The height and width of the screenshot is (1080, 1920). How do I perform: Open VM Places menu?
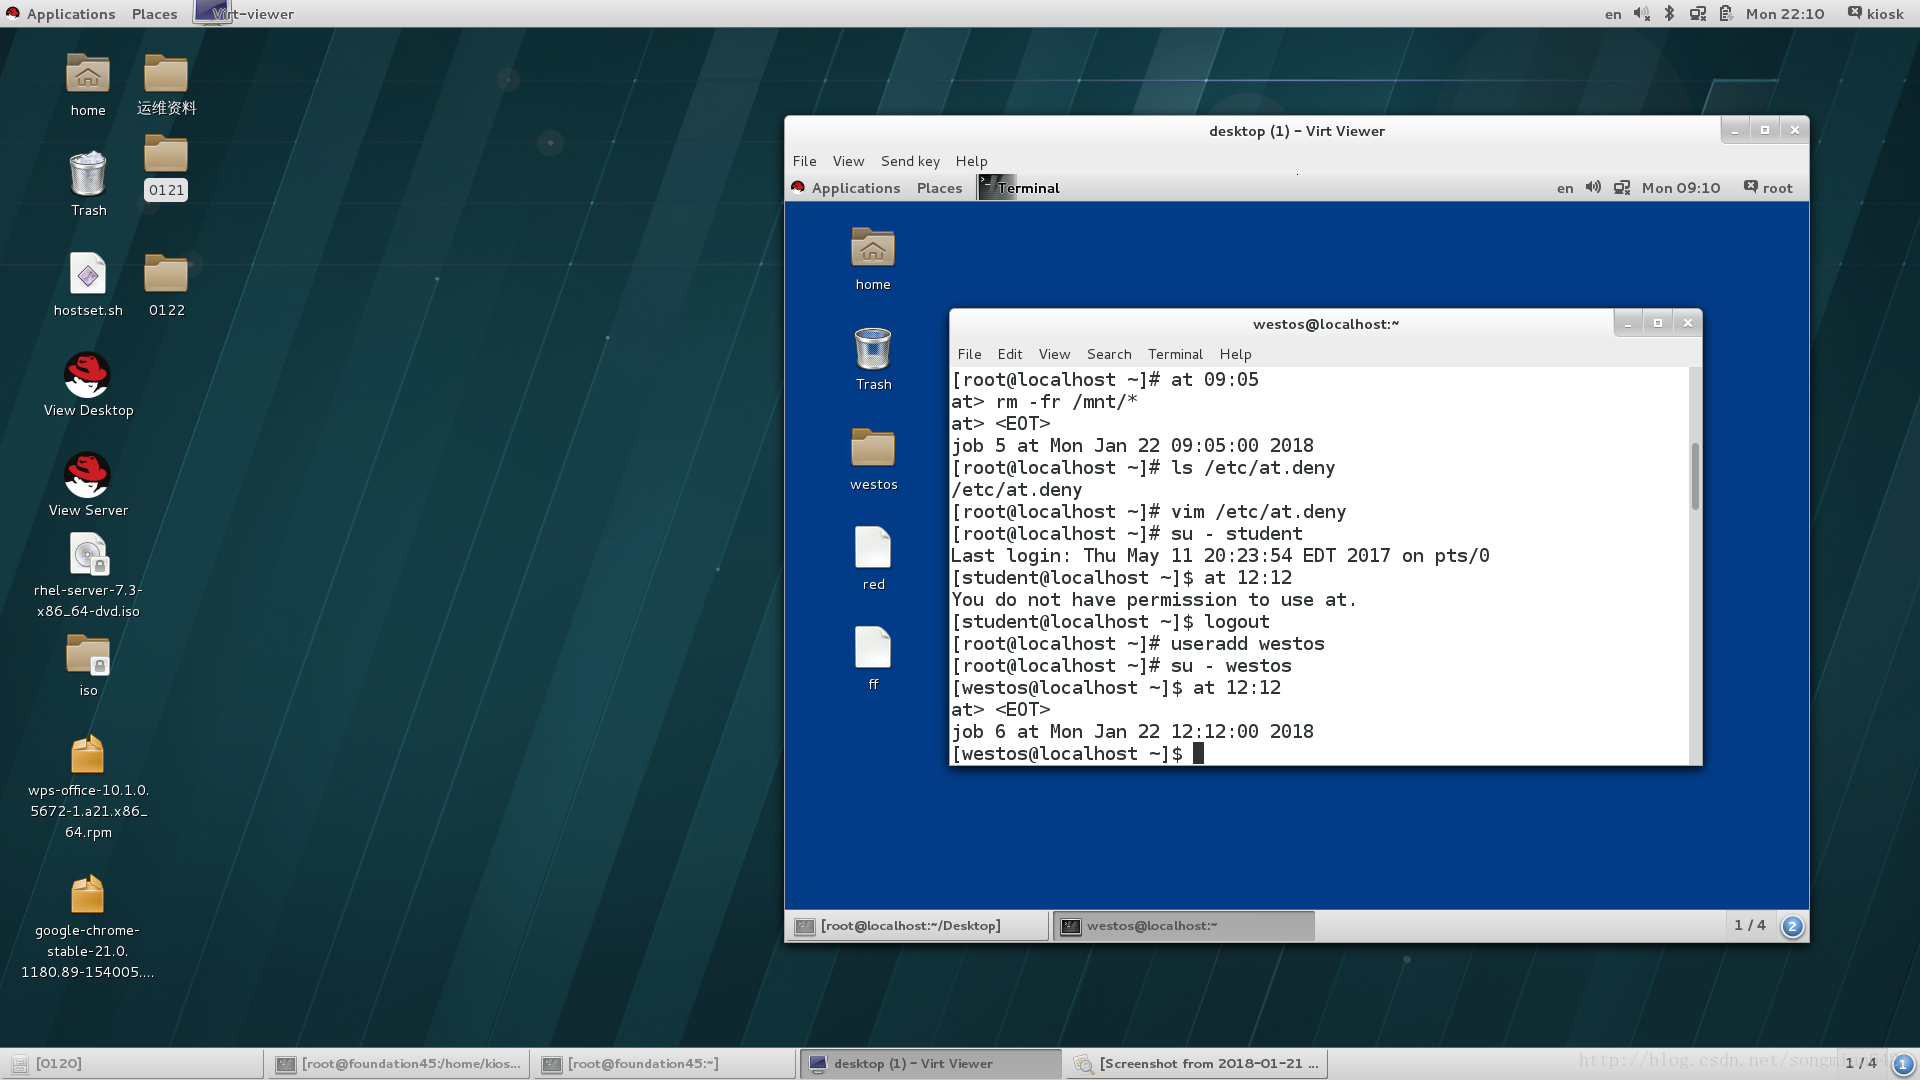[939, 188]
